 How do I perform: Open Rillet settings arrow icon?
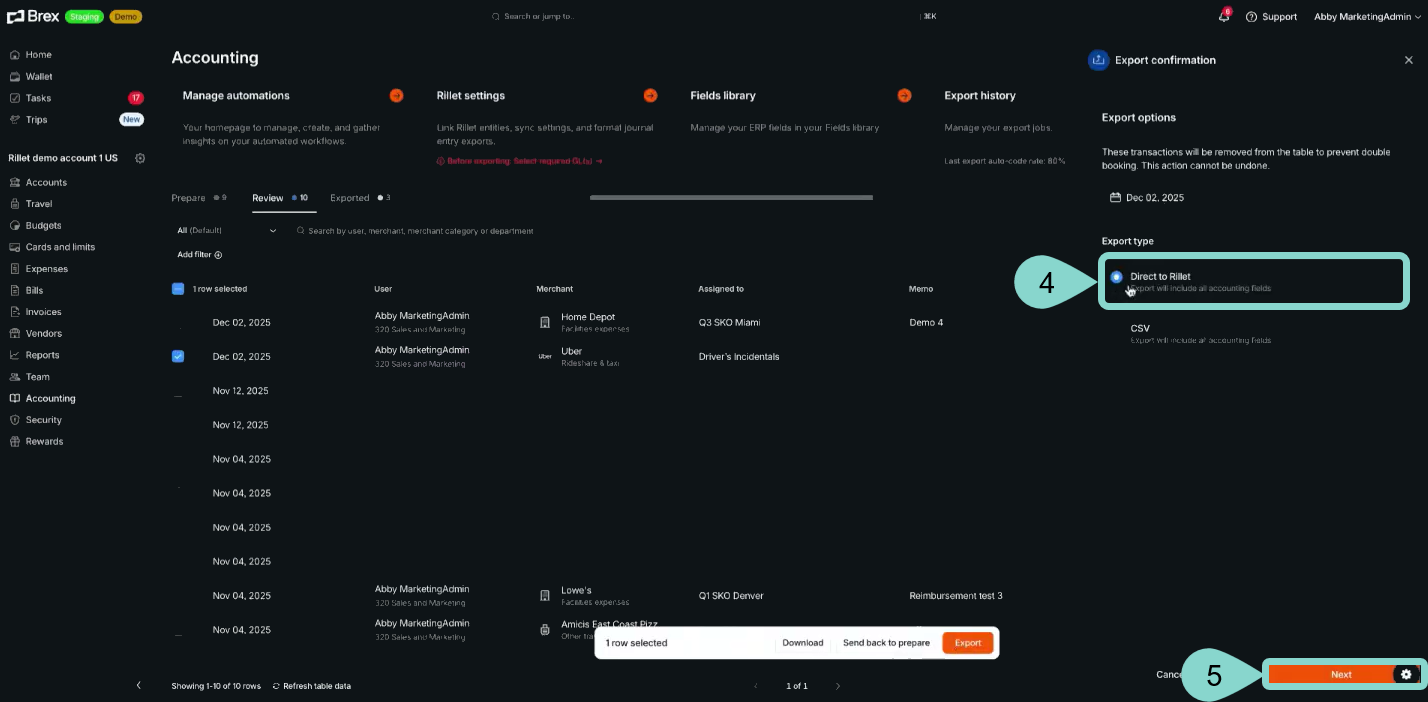pos(650,96)
